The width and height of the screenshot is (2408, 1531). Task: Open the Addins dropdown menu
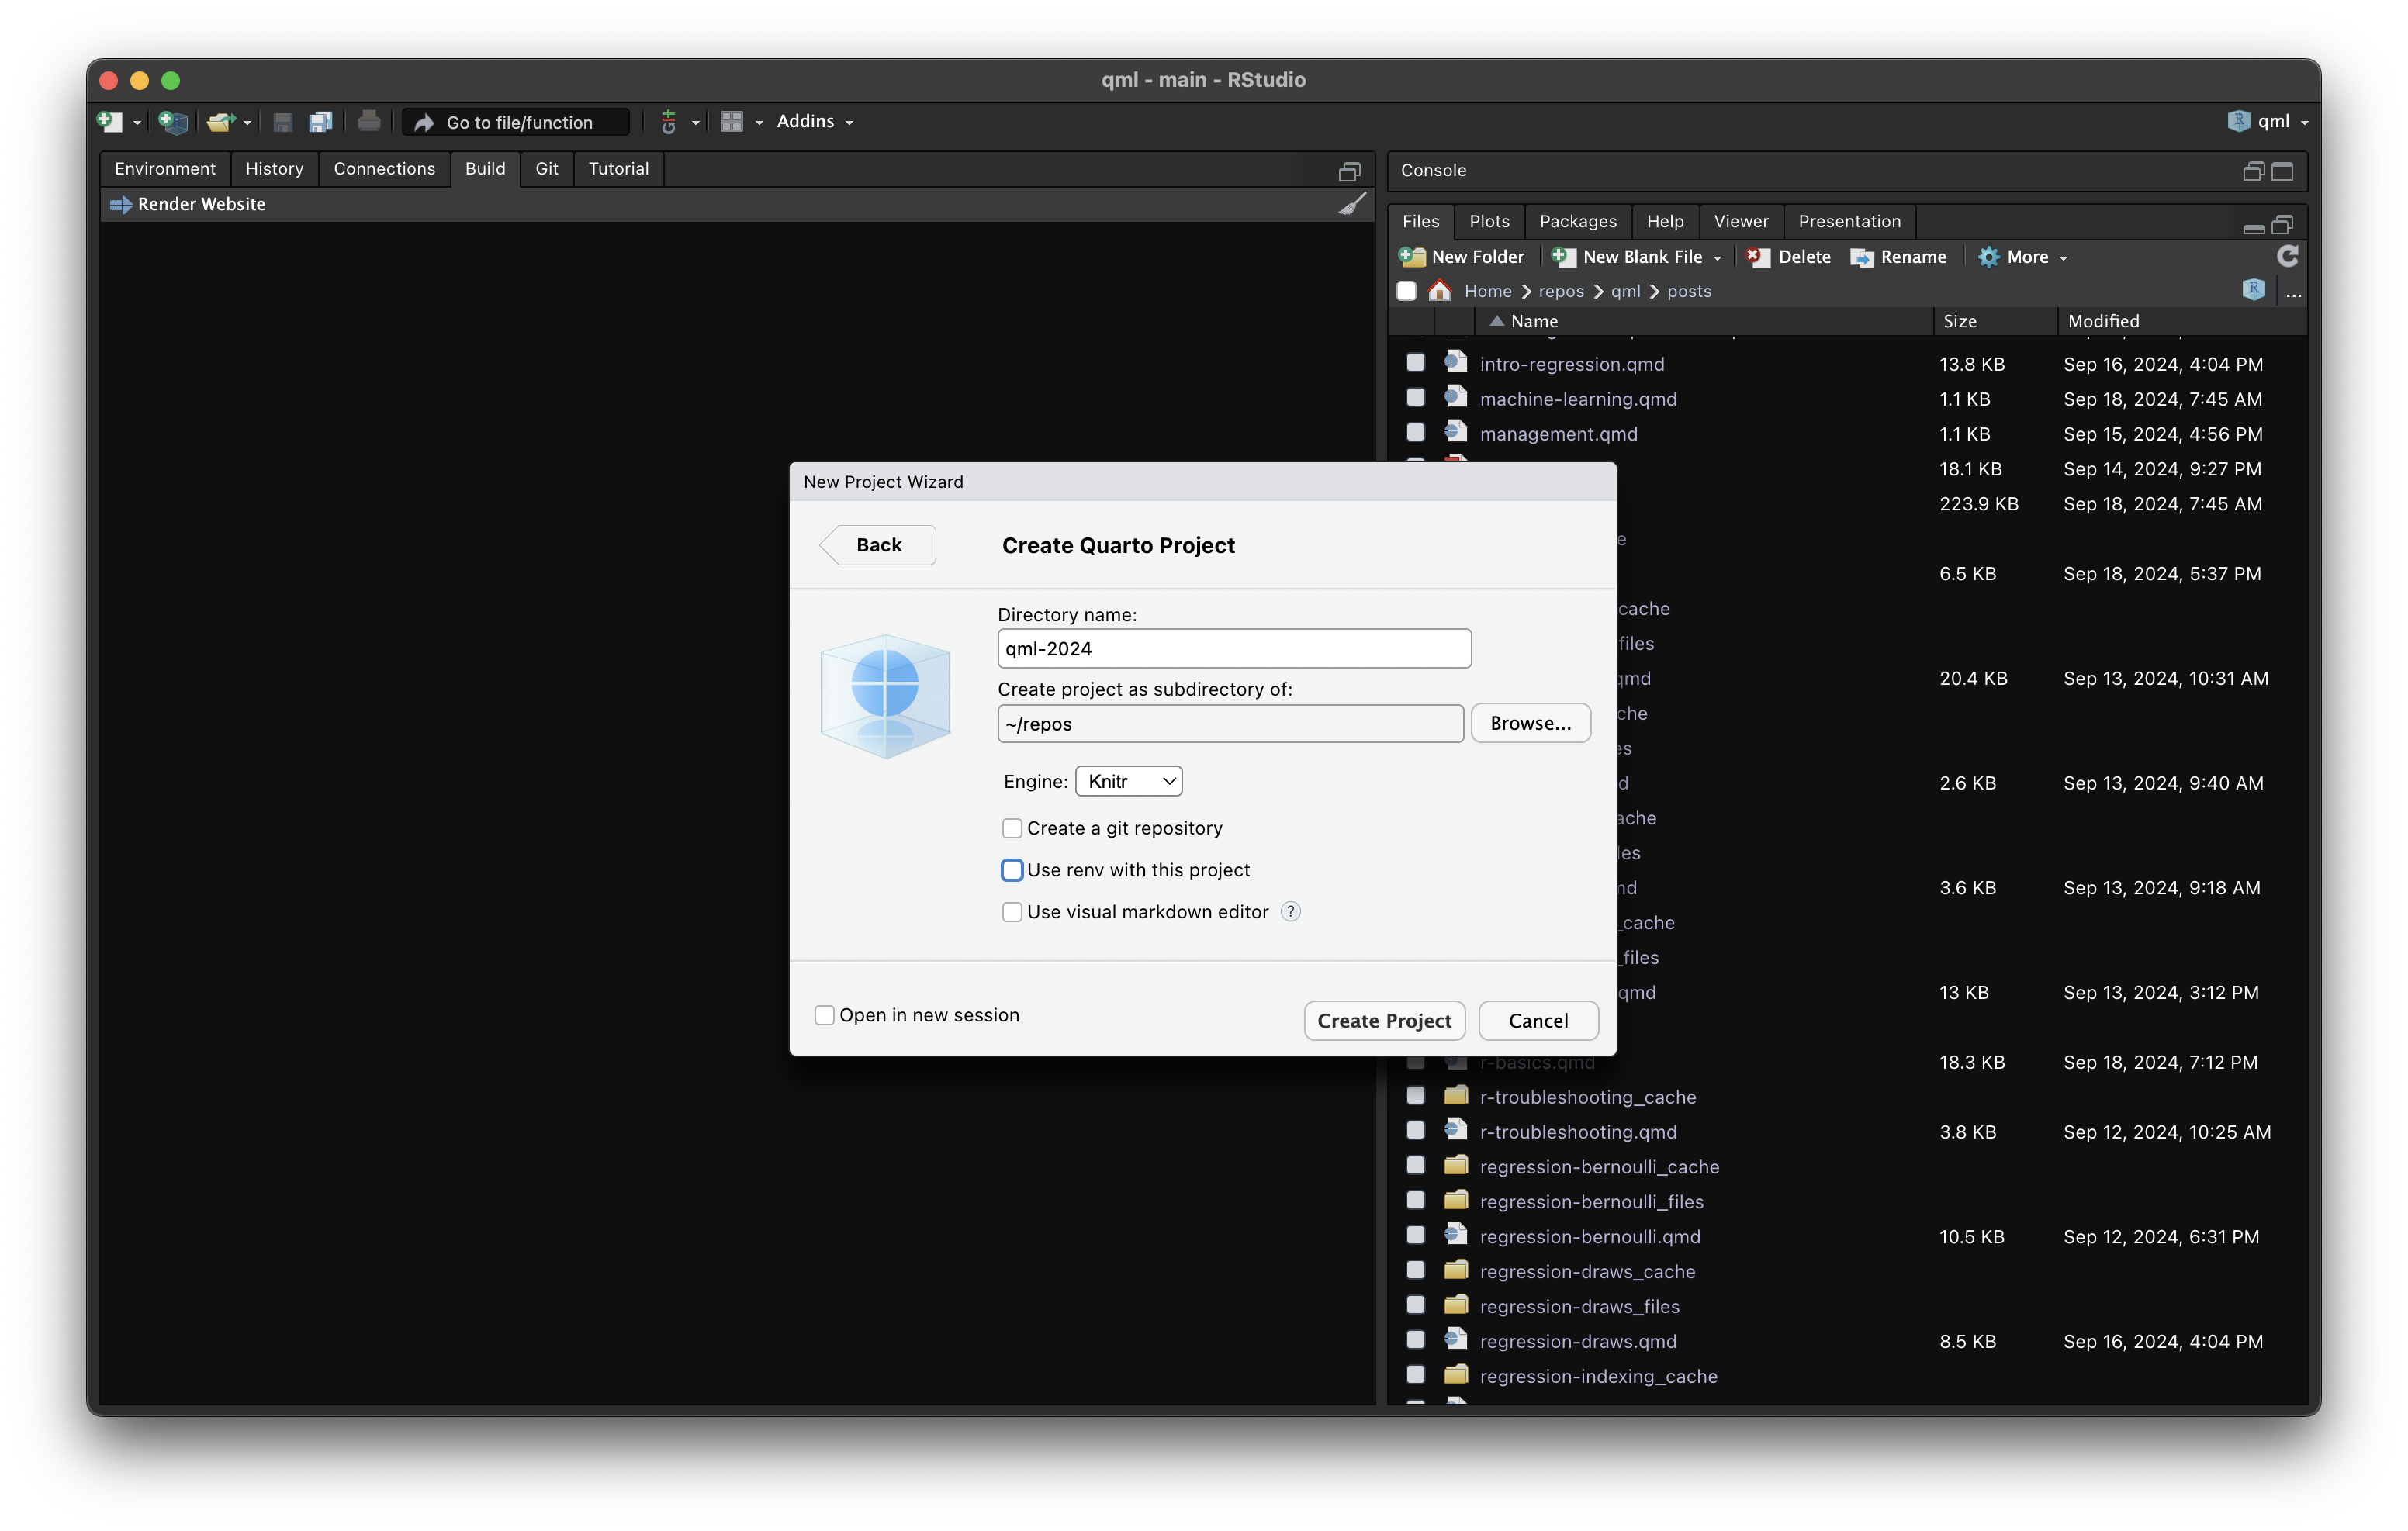(815, 121)
